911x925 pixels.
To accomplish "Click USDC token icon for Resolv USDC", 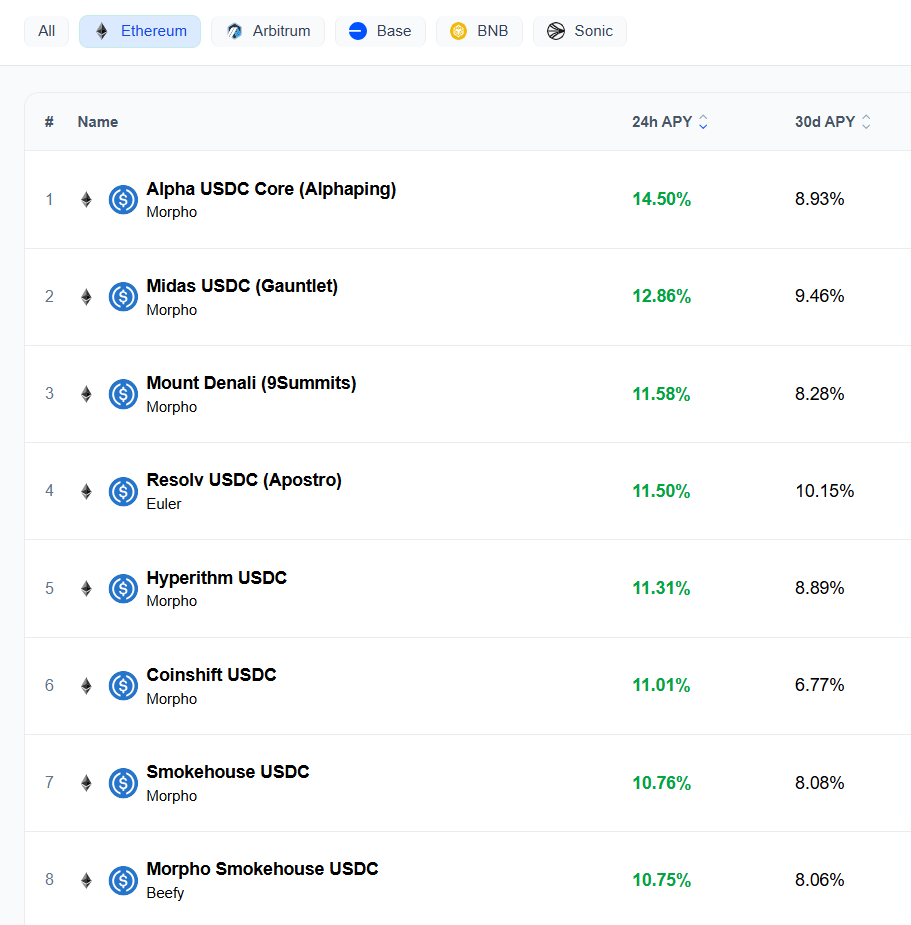I will tap(123, 491).
